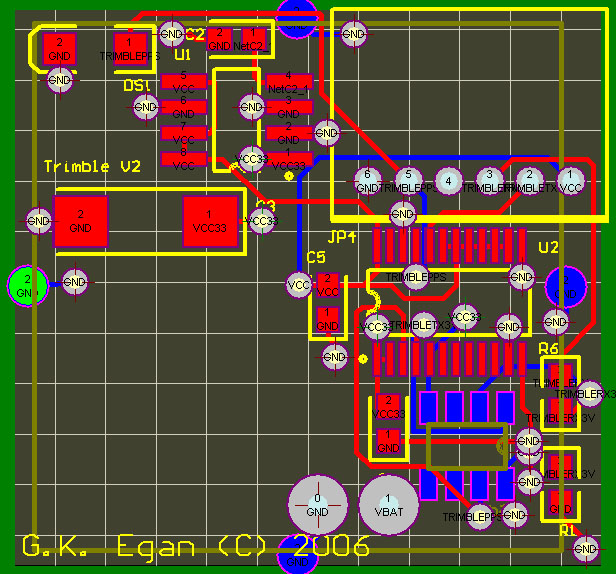616x574 pixels.
Task: Select C2 pad 2 GND
Action: pyautogui.click(x=219, y=39)
